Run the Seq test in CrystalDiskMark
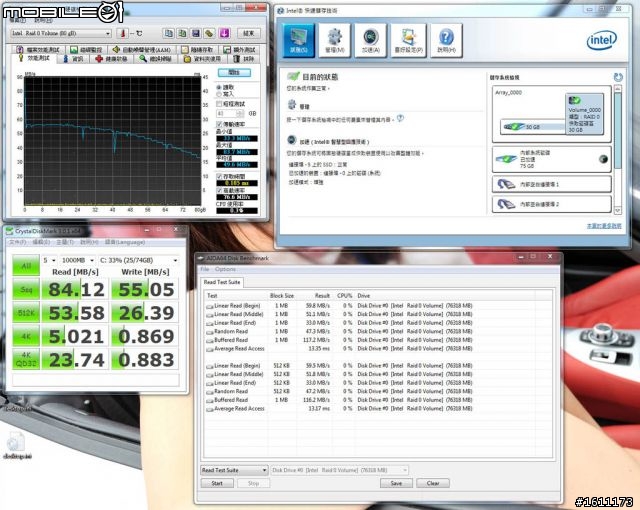The width and height of the screenshot is (640, 510). coord(26,289)
